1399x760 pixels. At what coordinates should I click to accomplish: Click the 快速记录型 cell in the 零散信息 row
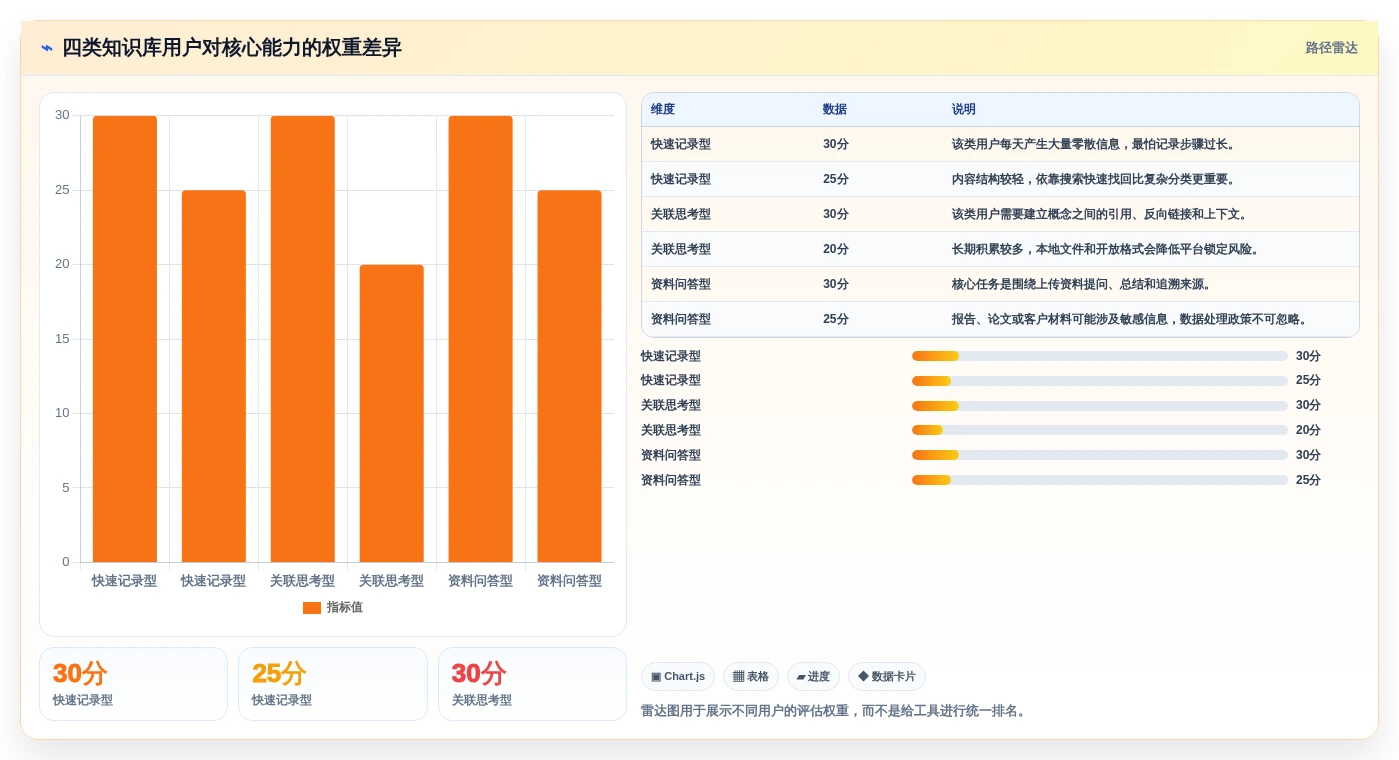pos(681,144)
